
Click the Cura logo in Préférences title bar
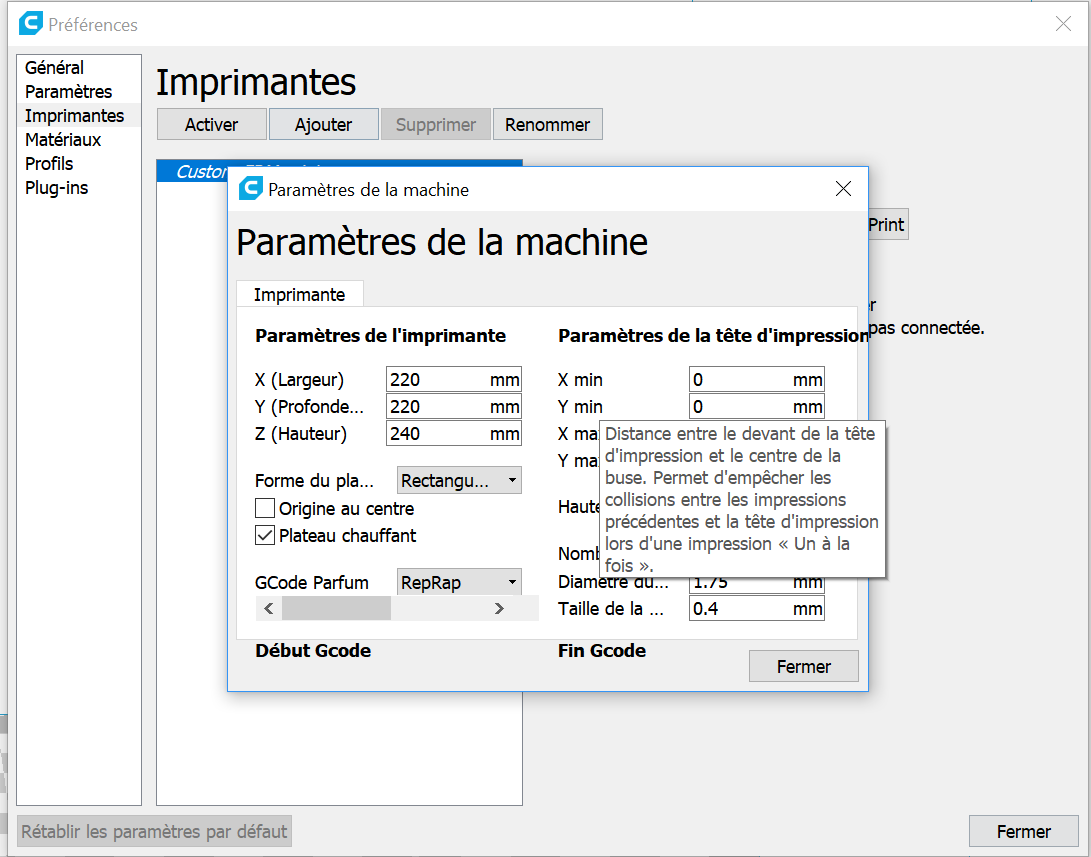[30, 24]
